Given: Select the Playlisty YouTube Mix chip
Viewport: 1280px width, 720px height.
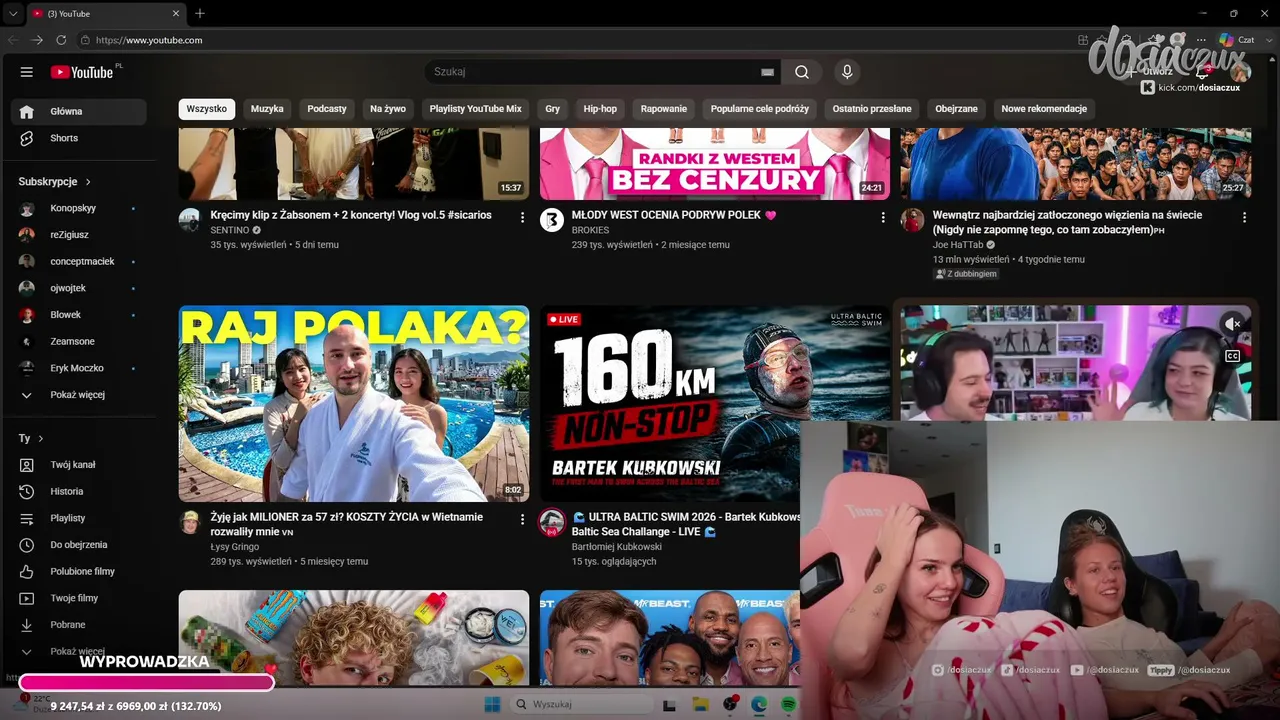Looking at the screenshot, I should (476, 109).
